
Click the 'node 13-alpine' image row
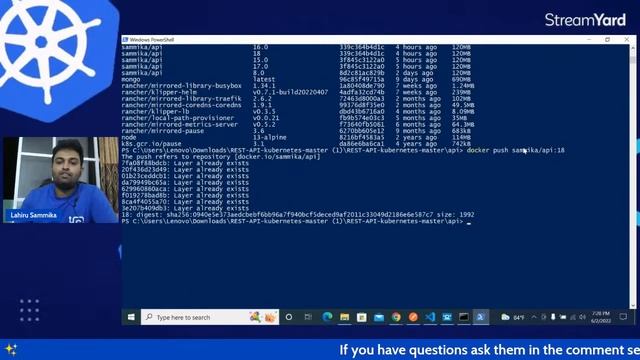[x=296, y=137]
